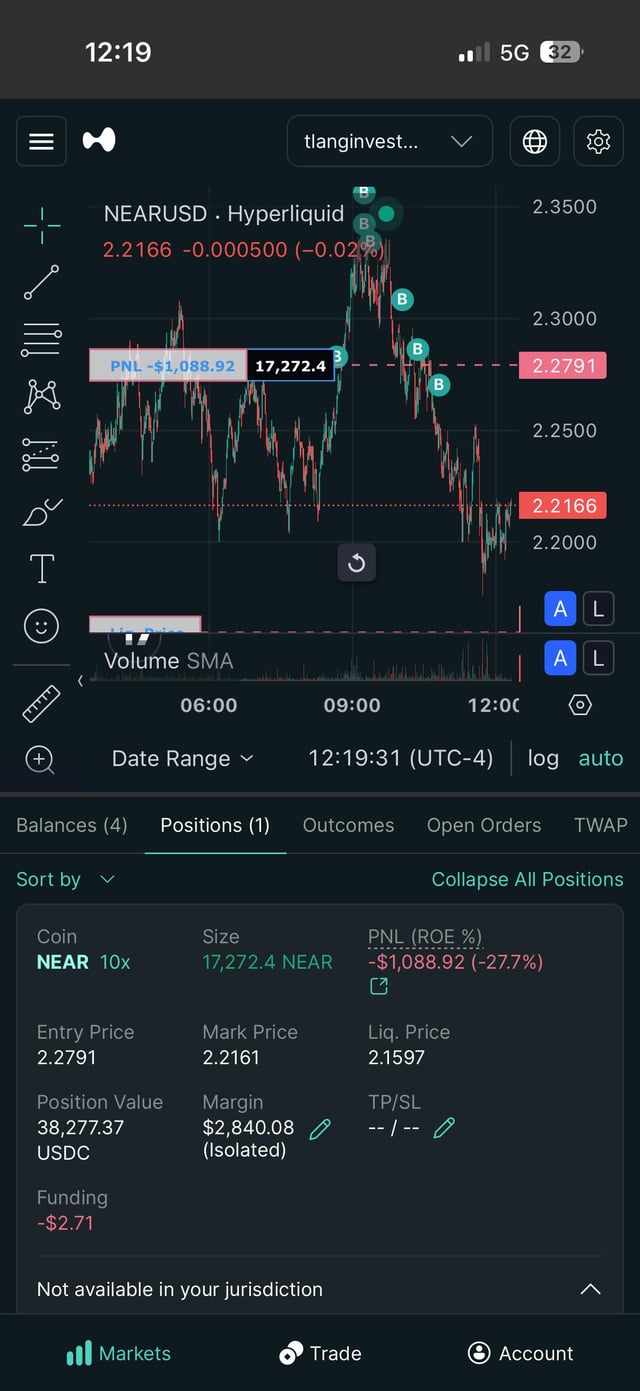Click the 17,272.4 NEAR size value

coord(267,962)
